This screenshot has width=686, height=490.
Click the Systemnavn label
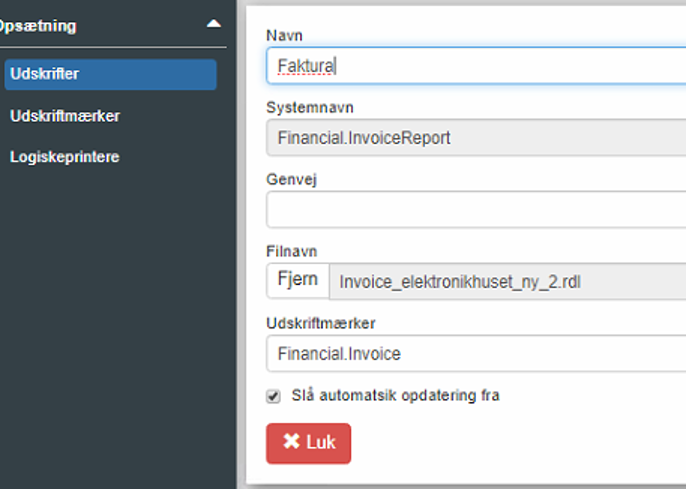[x=310, y=107]
